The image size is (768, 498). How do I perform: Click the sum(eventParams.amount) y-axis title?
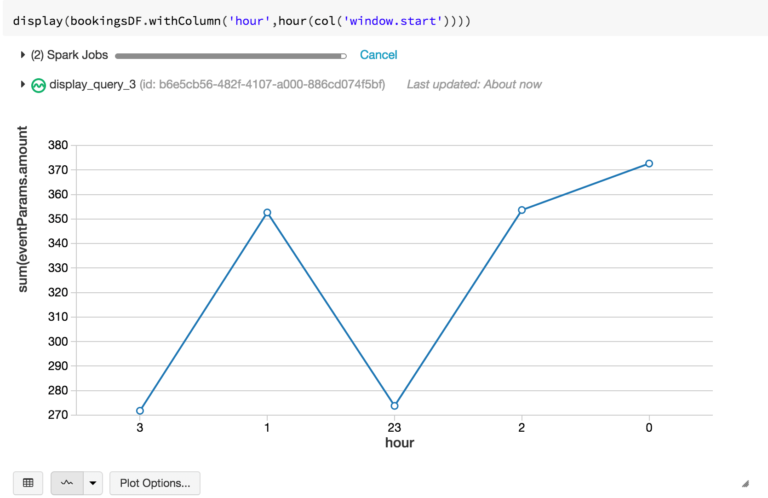click(x=23, y=209)
